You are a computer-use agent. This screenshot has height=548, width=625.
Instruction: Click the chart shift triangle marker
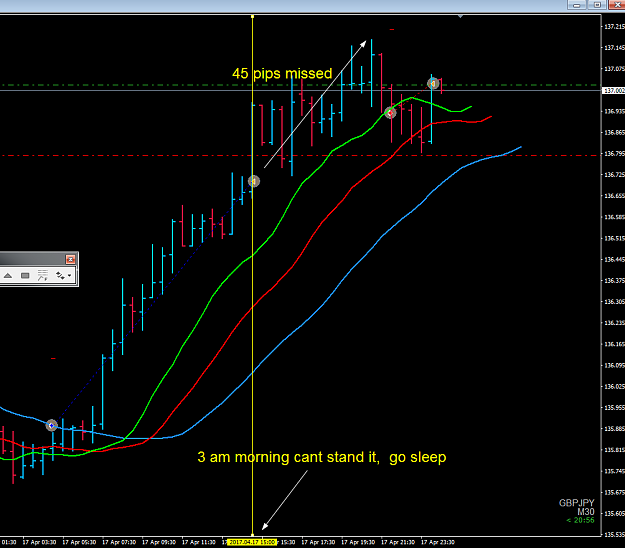[460, 17]
